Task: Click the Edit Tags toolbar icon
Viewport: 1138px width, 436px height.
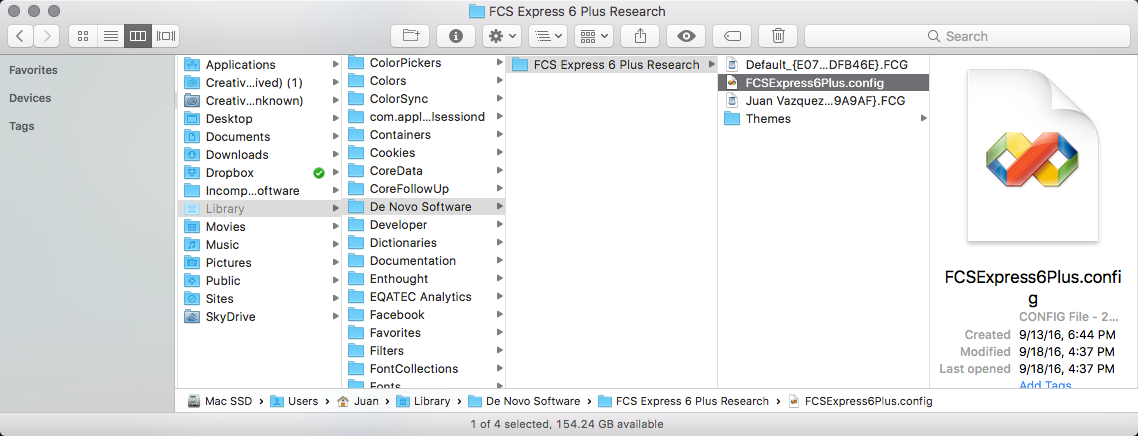Action: 732,36
